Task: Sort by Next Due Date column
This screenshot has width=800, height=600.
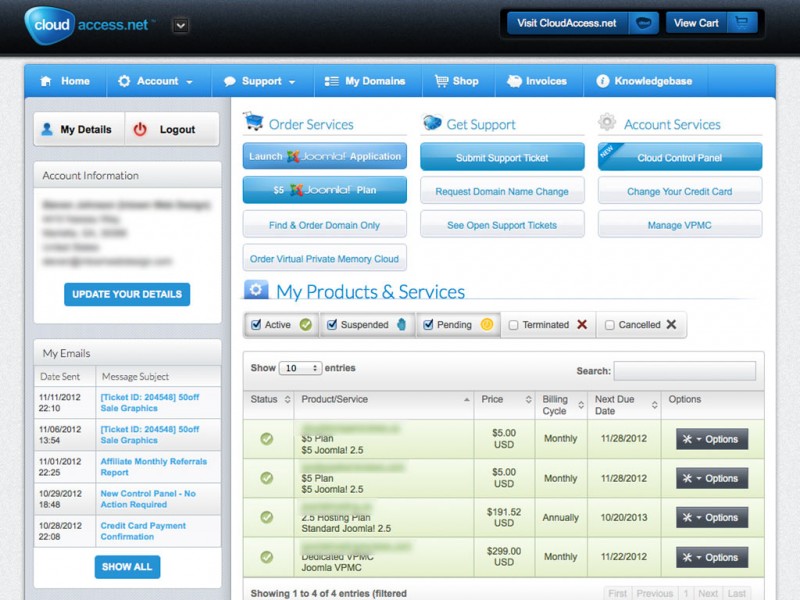Action: coord(624,405)
